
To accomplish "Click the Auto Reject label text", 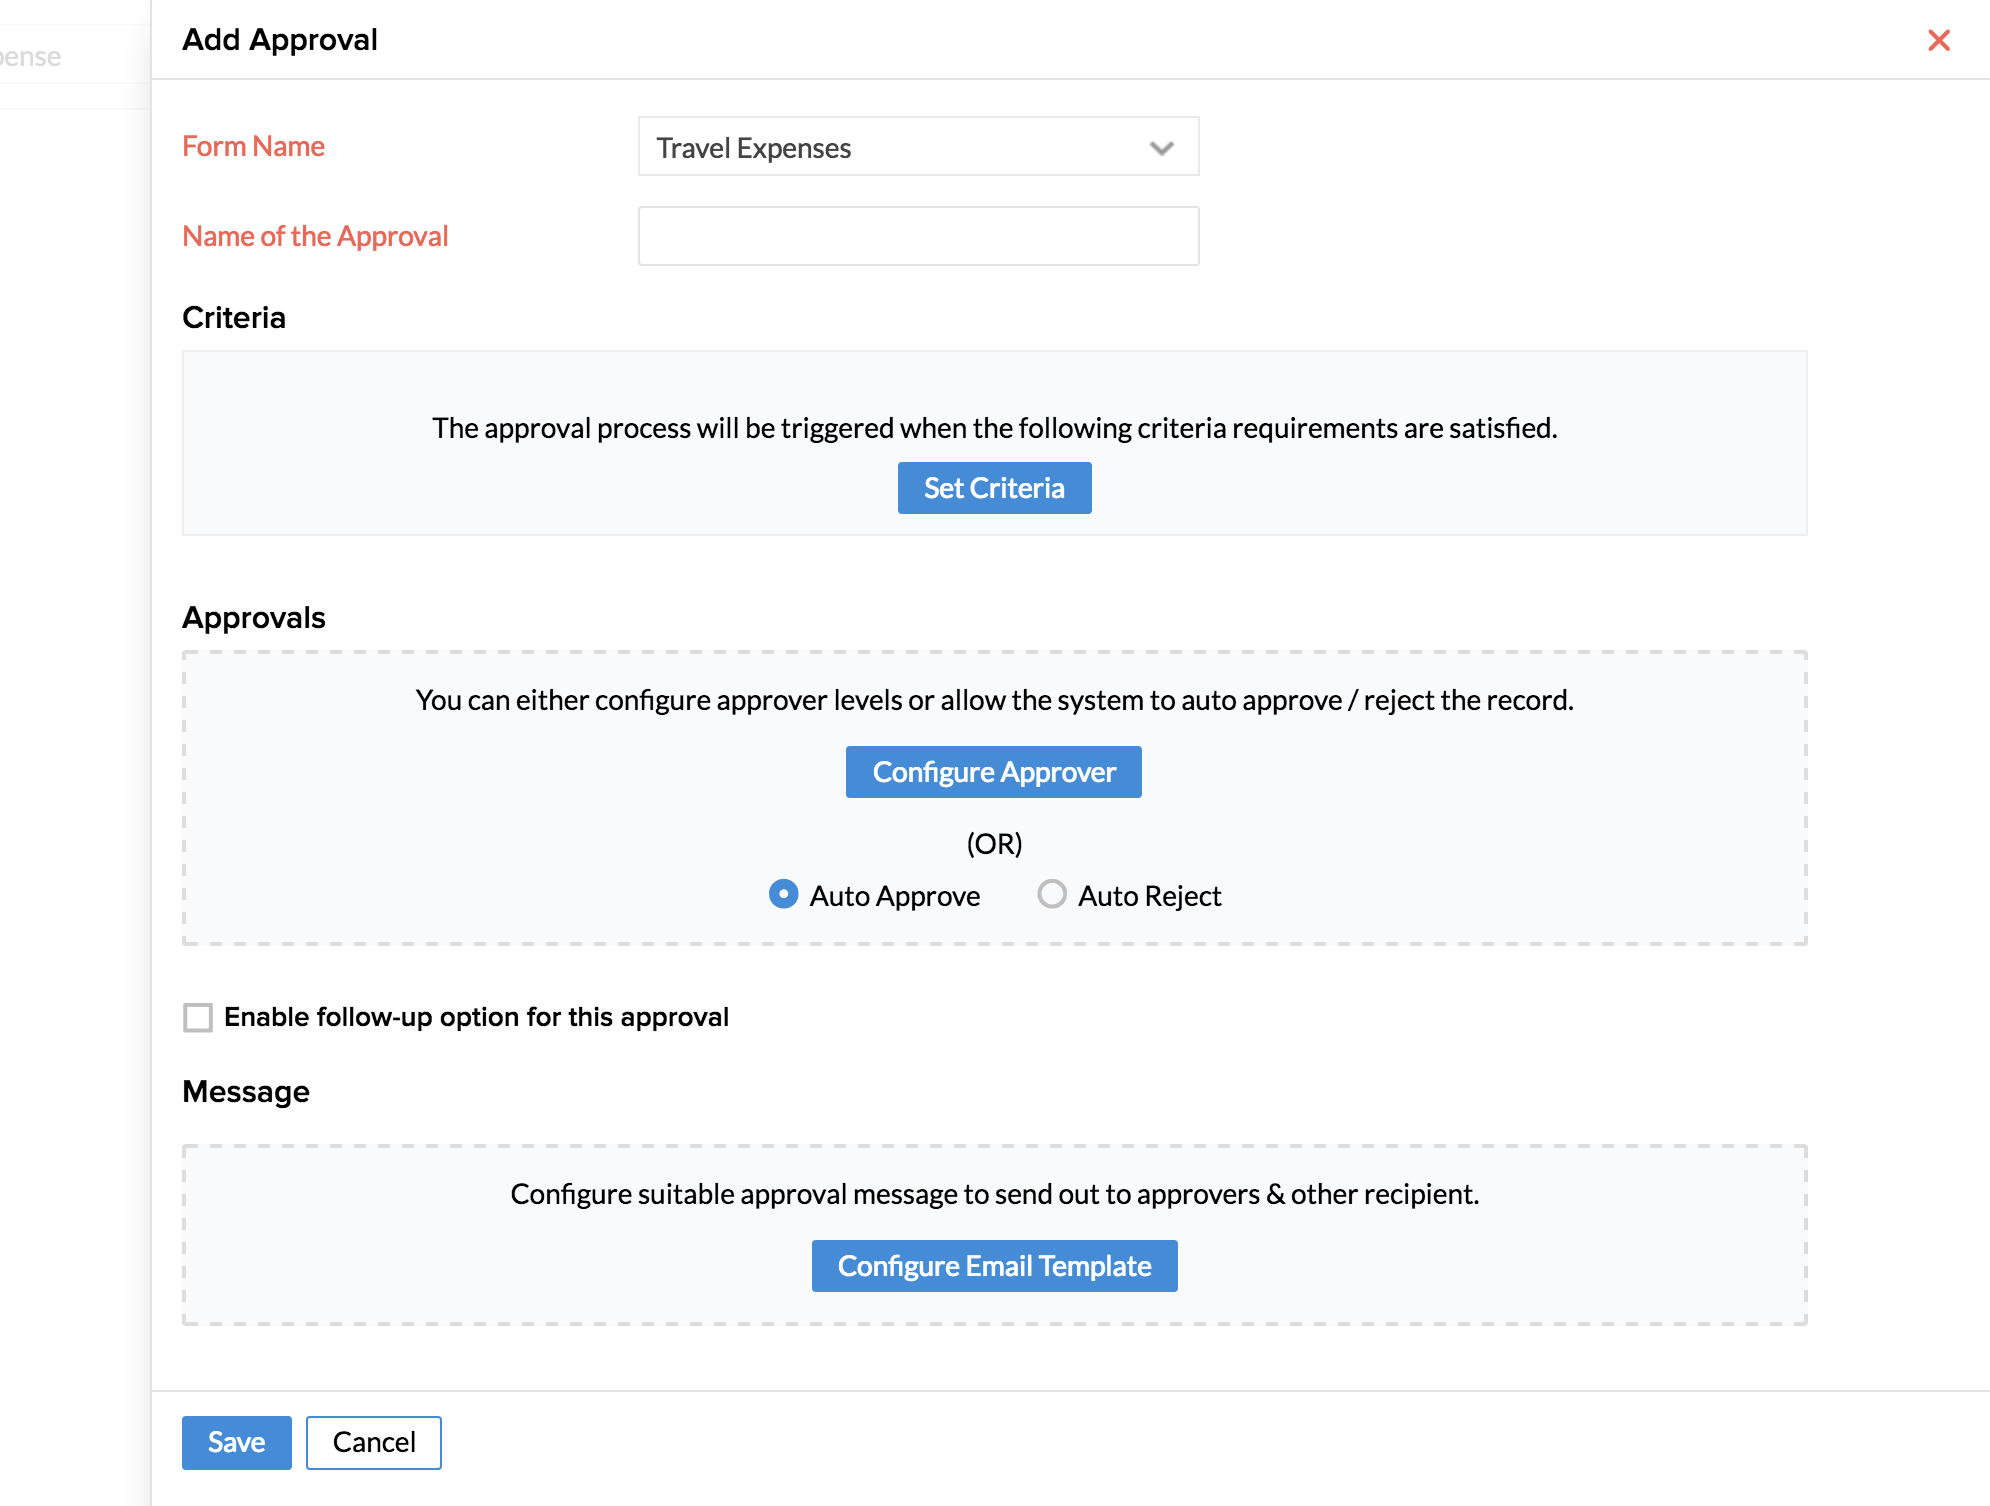I will [1149, 896].
